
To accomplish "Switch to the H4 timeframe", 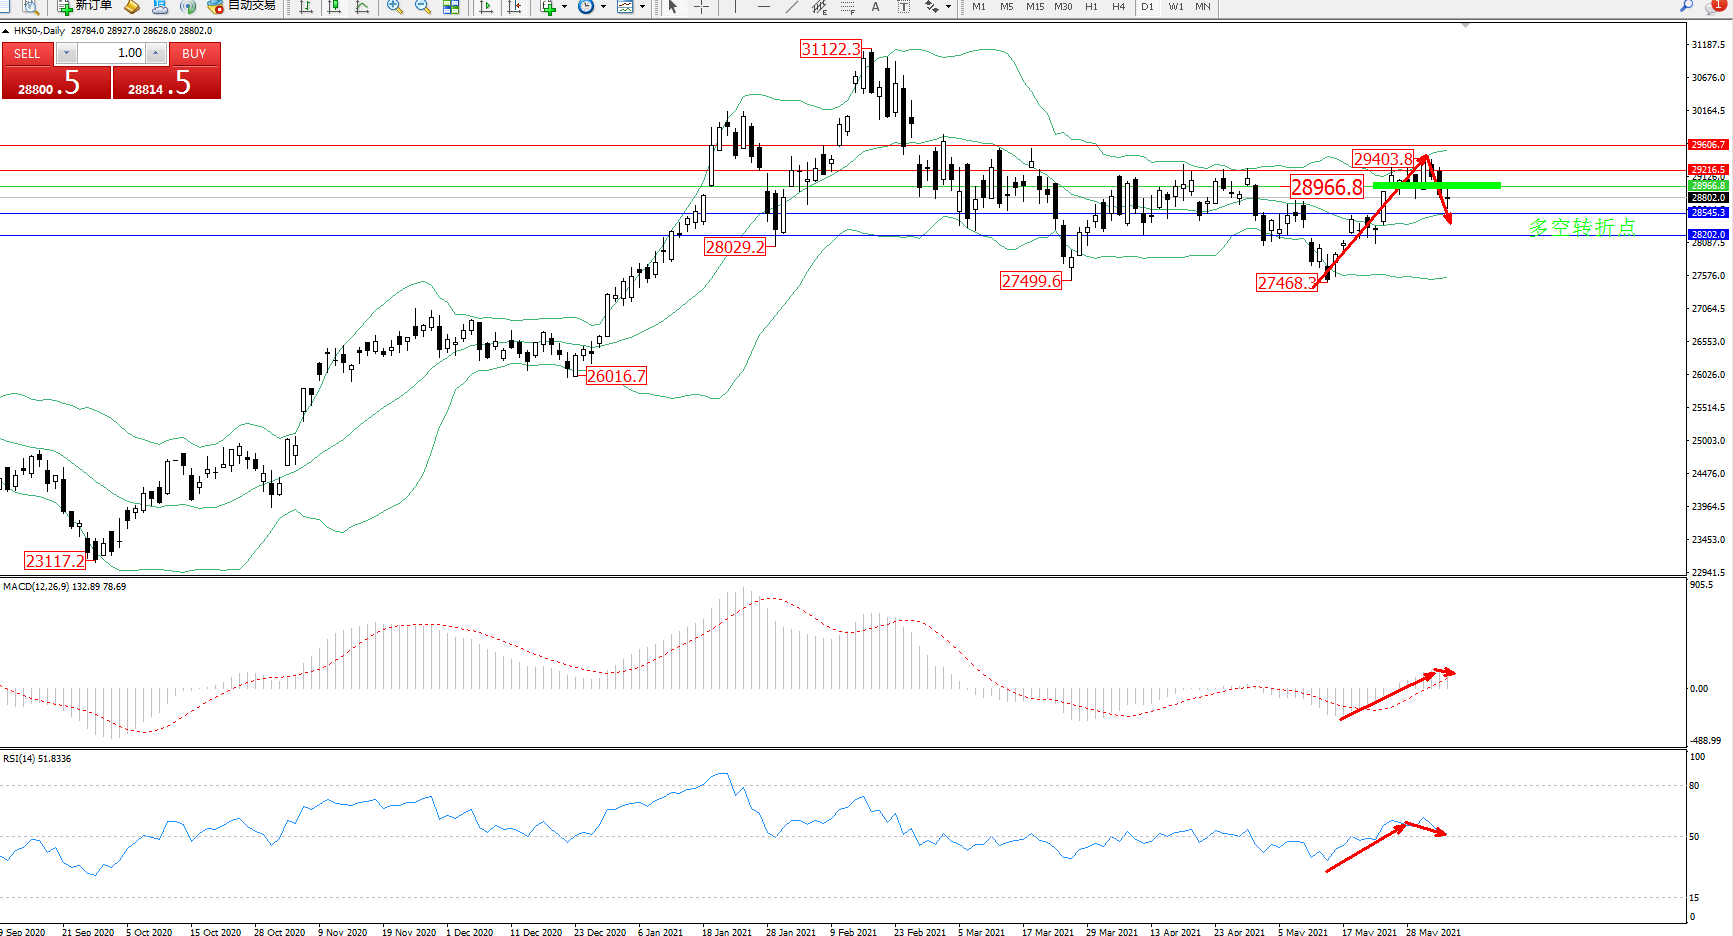I will (1118, 7).
